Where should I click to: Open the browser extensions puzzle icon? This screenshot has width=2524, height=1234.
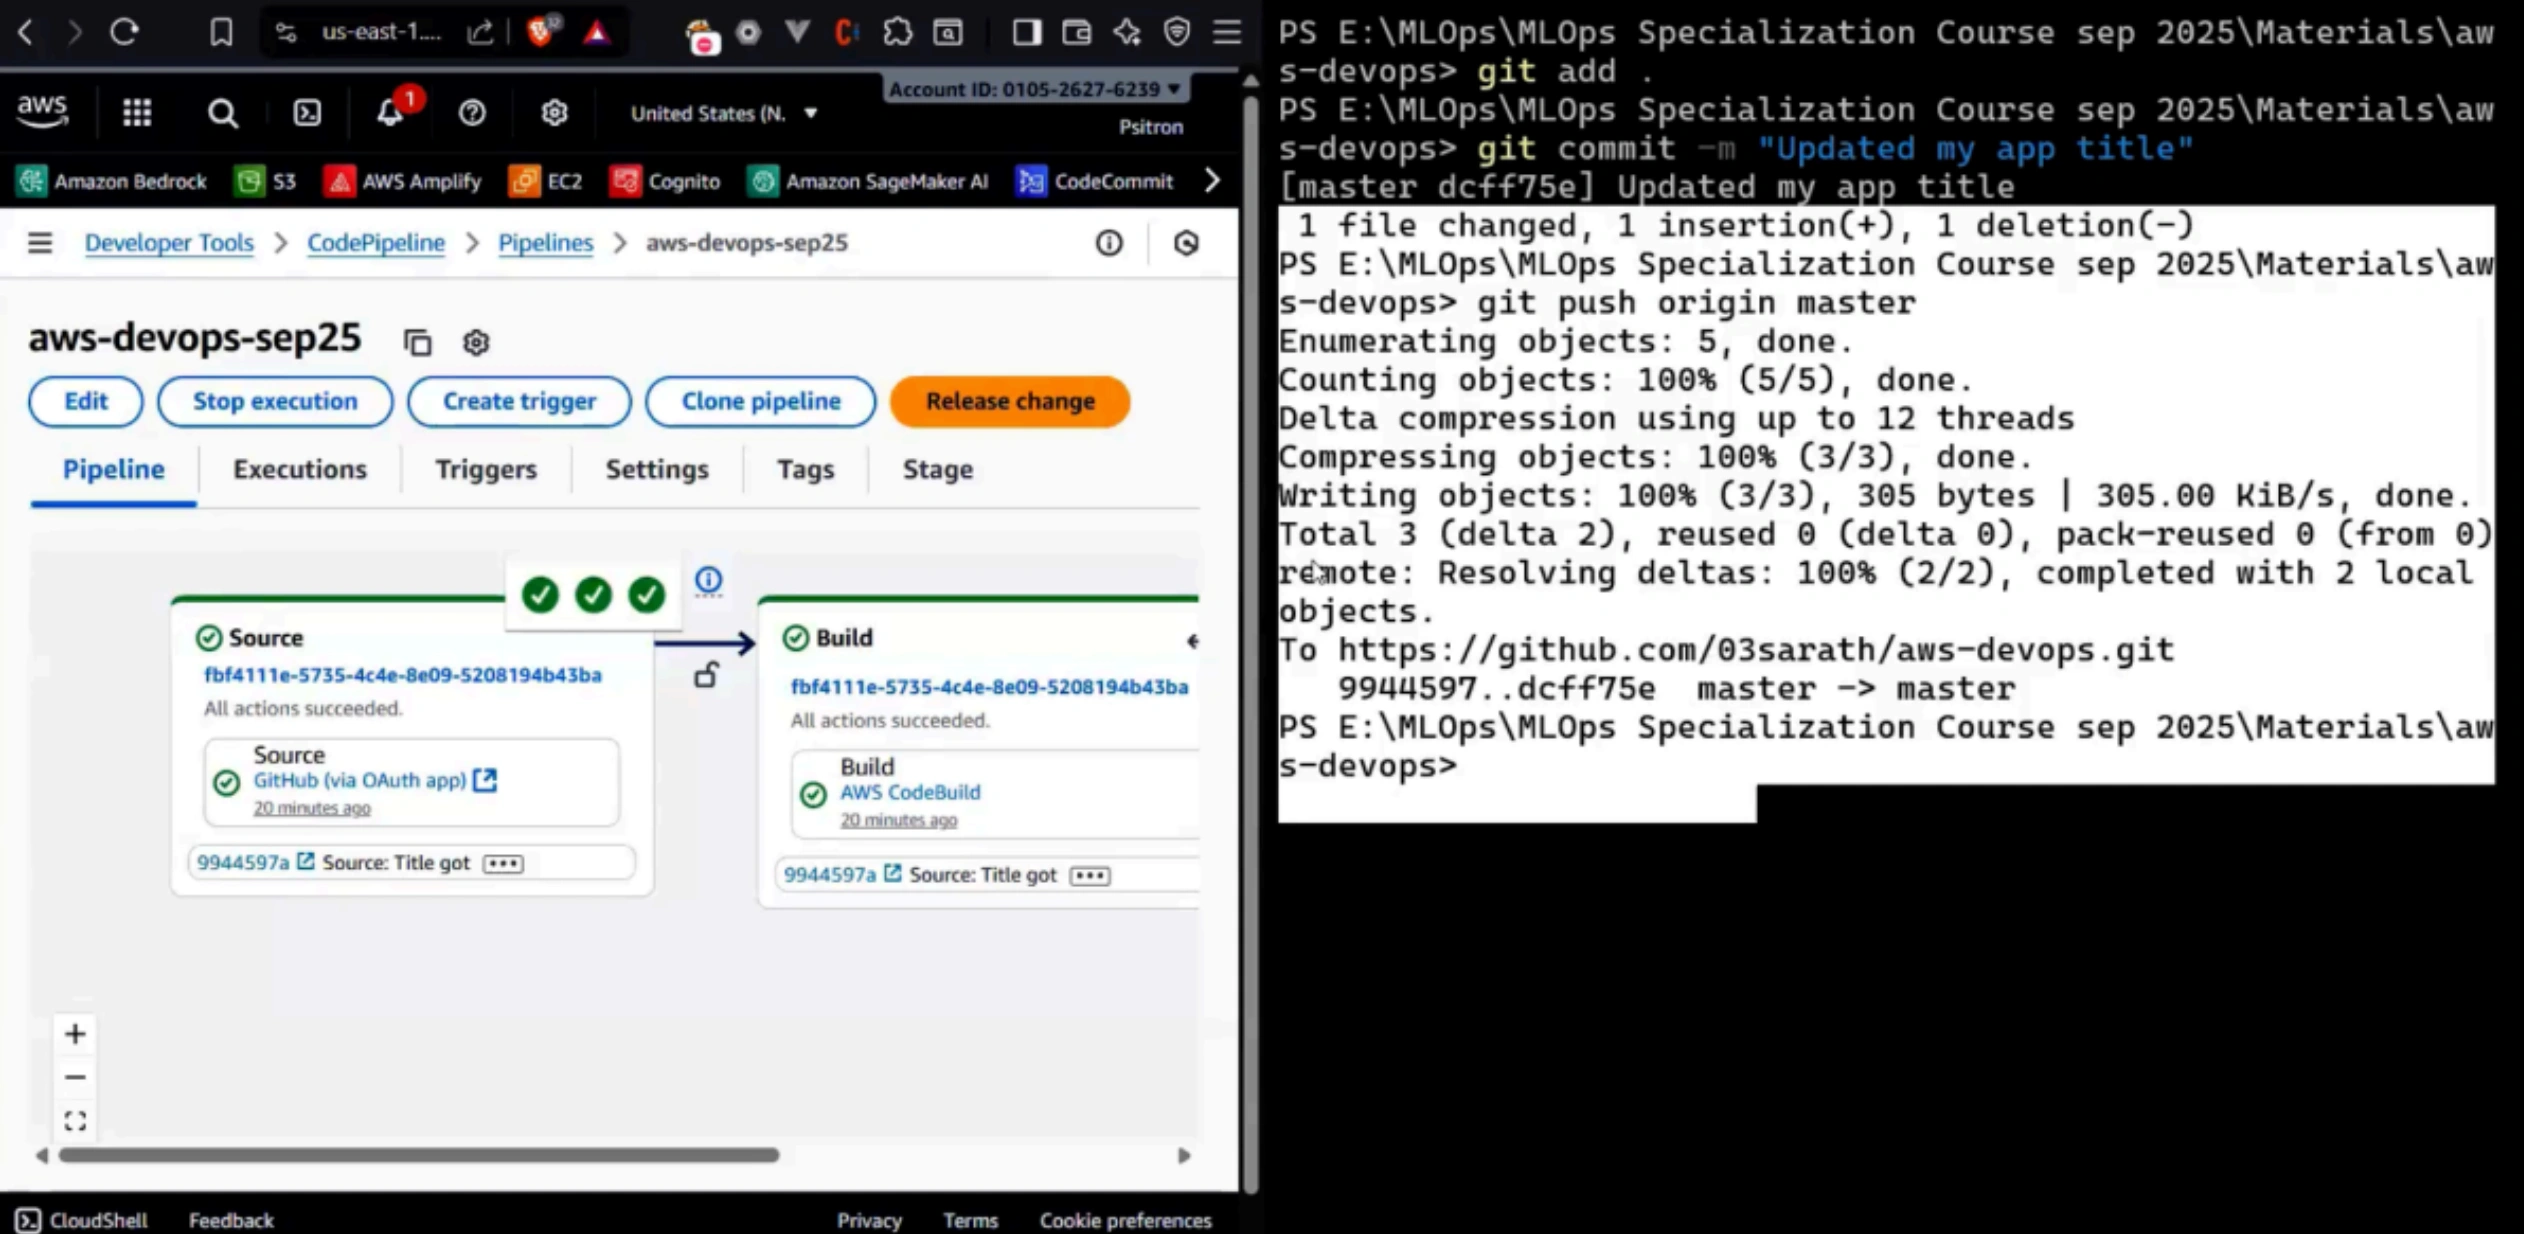pos(897,33)
